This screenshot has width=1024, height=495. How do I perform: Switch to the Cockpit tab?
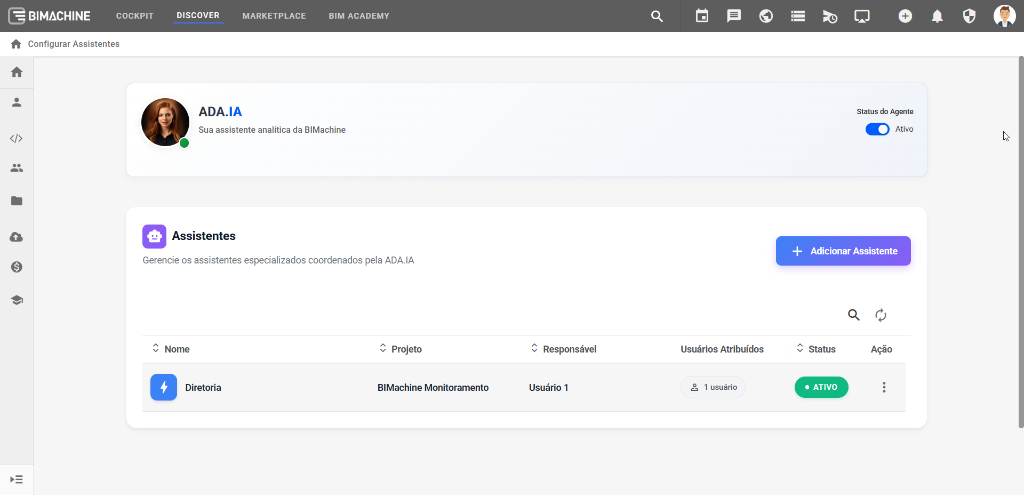click(135, 16)
